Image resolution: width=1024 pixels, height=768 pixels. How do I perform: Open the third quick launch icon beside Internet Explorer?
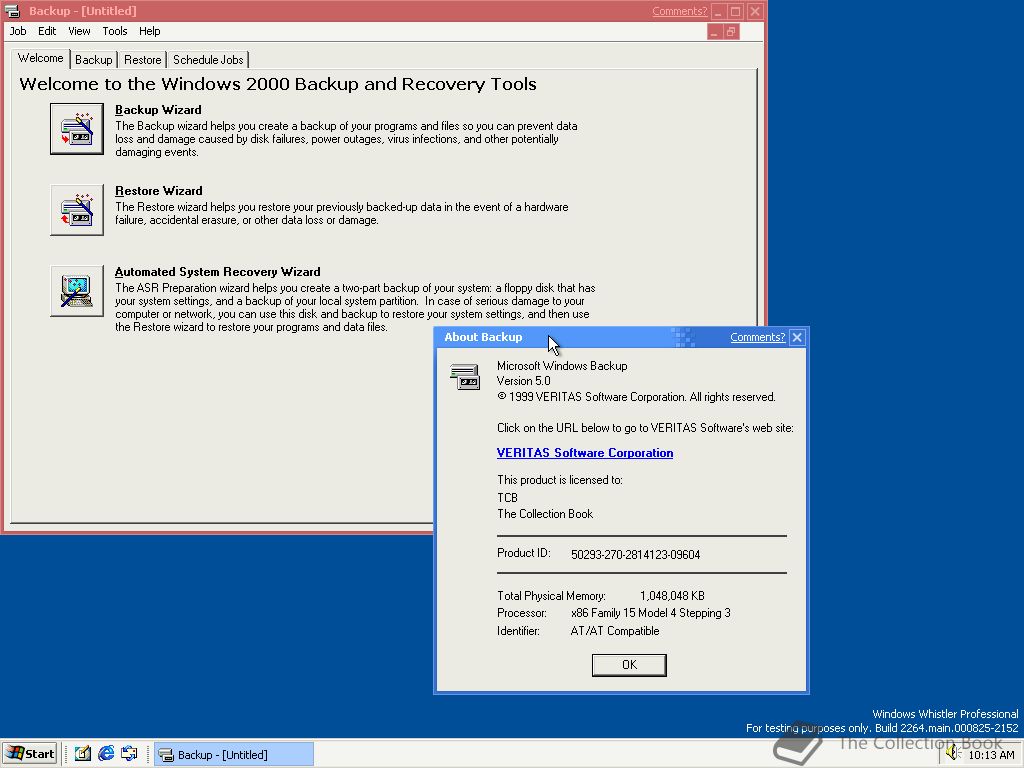pos(129,754)
